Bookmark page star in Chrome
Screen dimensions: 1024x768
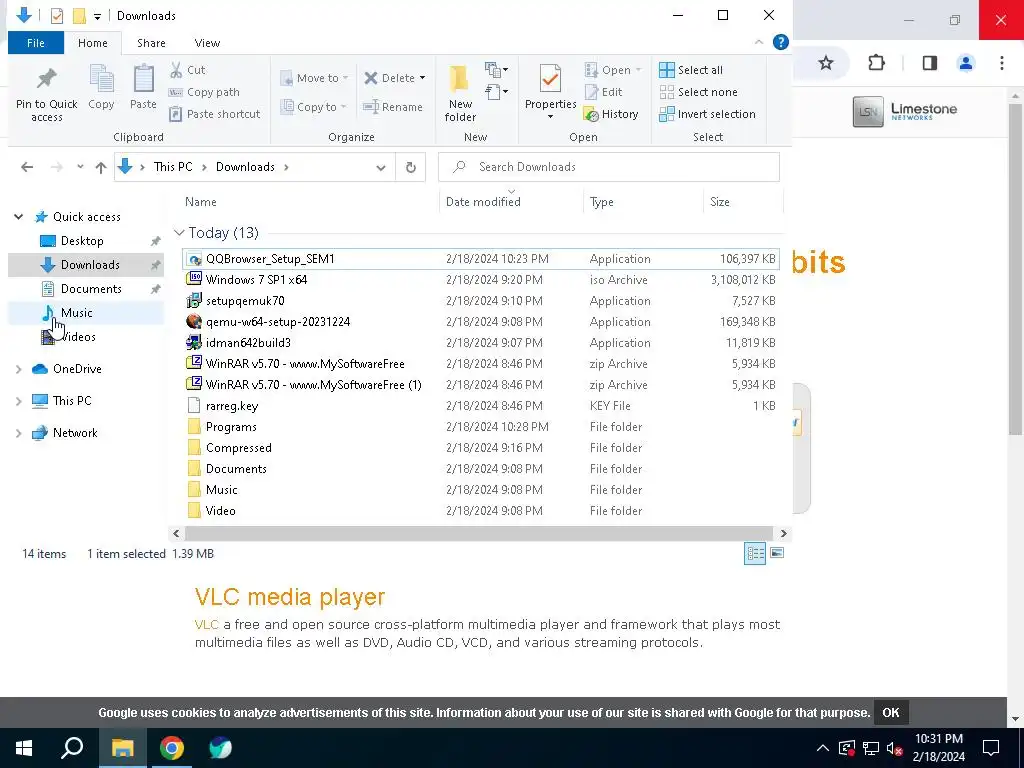pyautogui.click(x=826, y=63)
